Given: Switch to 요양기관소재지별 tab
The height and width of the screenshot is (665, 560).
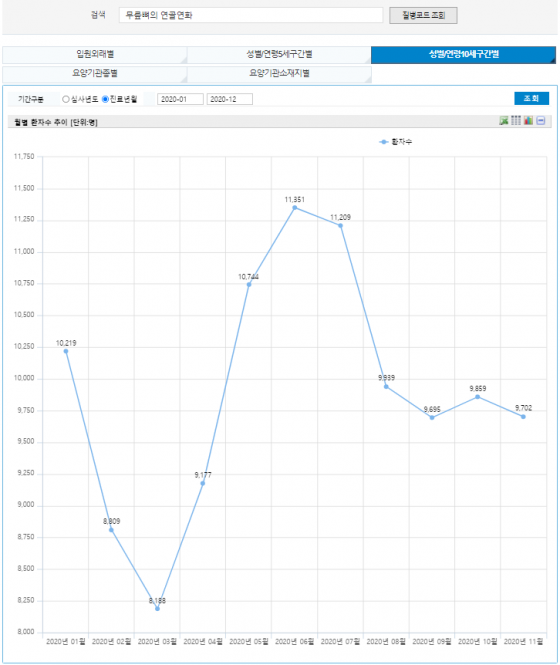Looking at the screenshot, I should (279, 74).
